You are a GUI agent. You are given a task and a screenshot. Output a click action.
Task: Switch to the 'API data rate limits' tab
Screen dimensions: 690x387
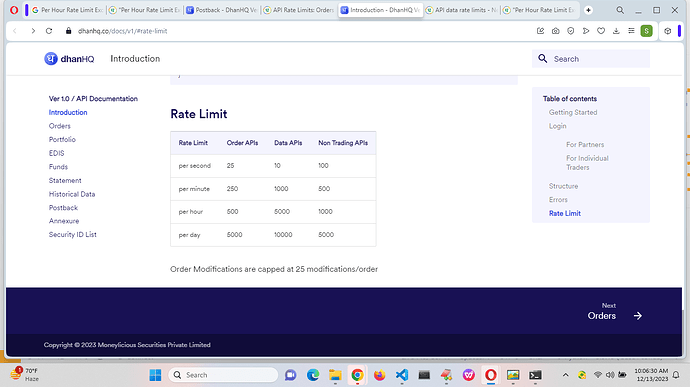(462, 10)
